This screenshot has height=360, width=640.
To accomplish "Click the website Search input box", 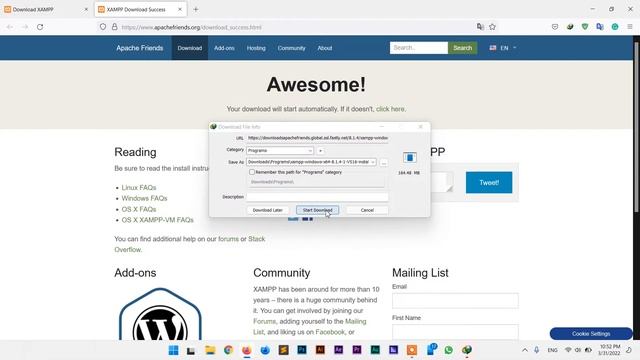I will [x=419, y=48].
